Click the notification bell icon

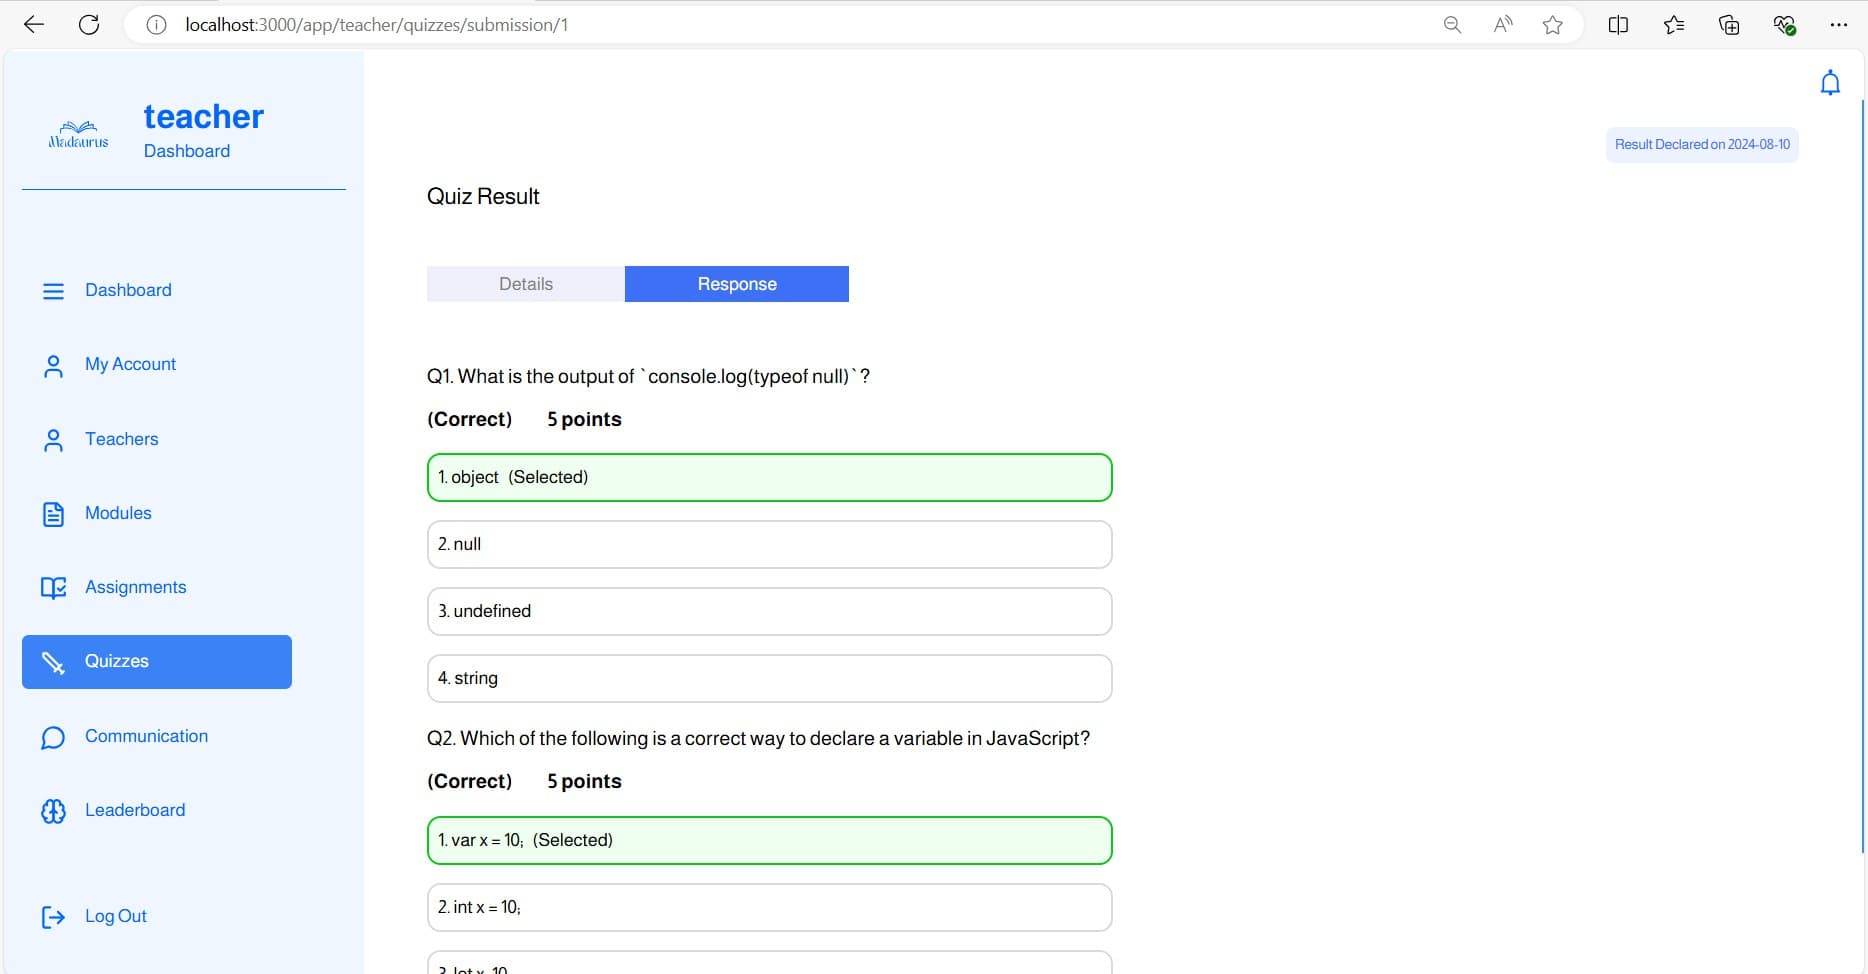pos(1830,83)
